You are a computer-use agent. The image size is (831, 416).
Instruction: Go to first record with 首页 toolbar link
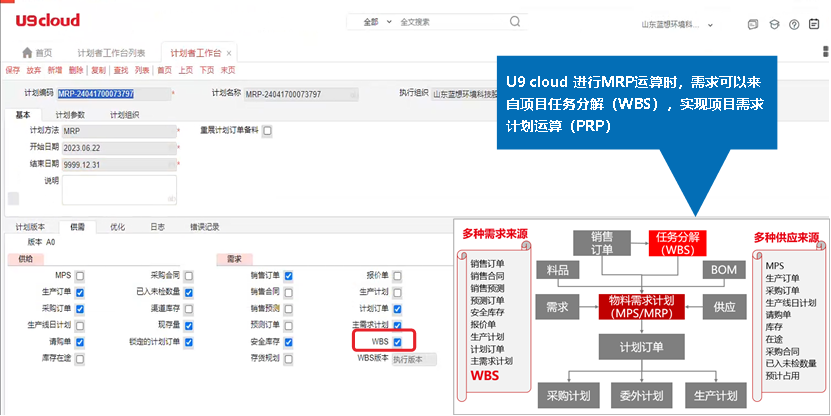point(164,70)
